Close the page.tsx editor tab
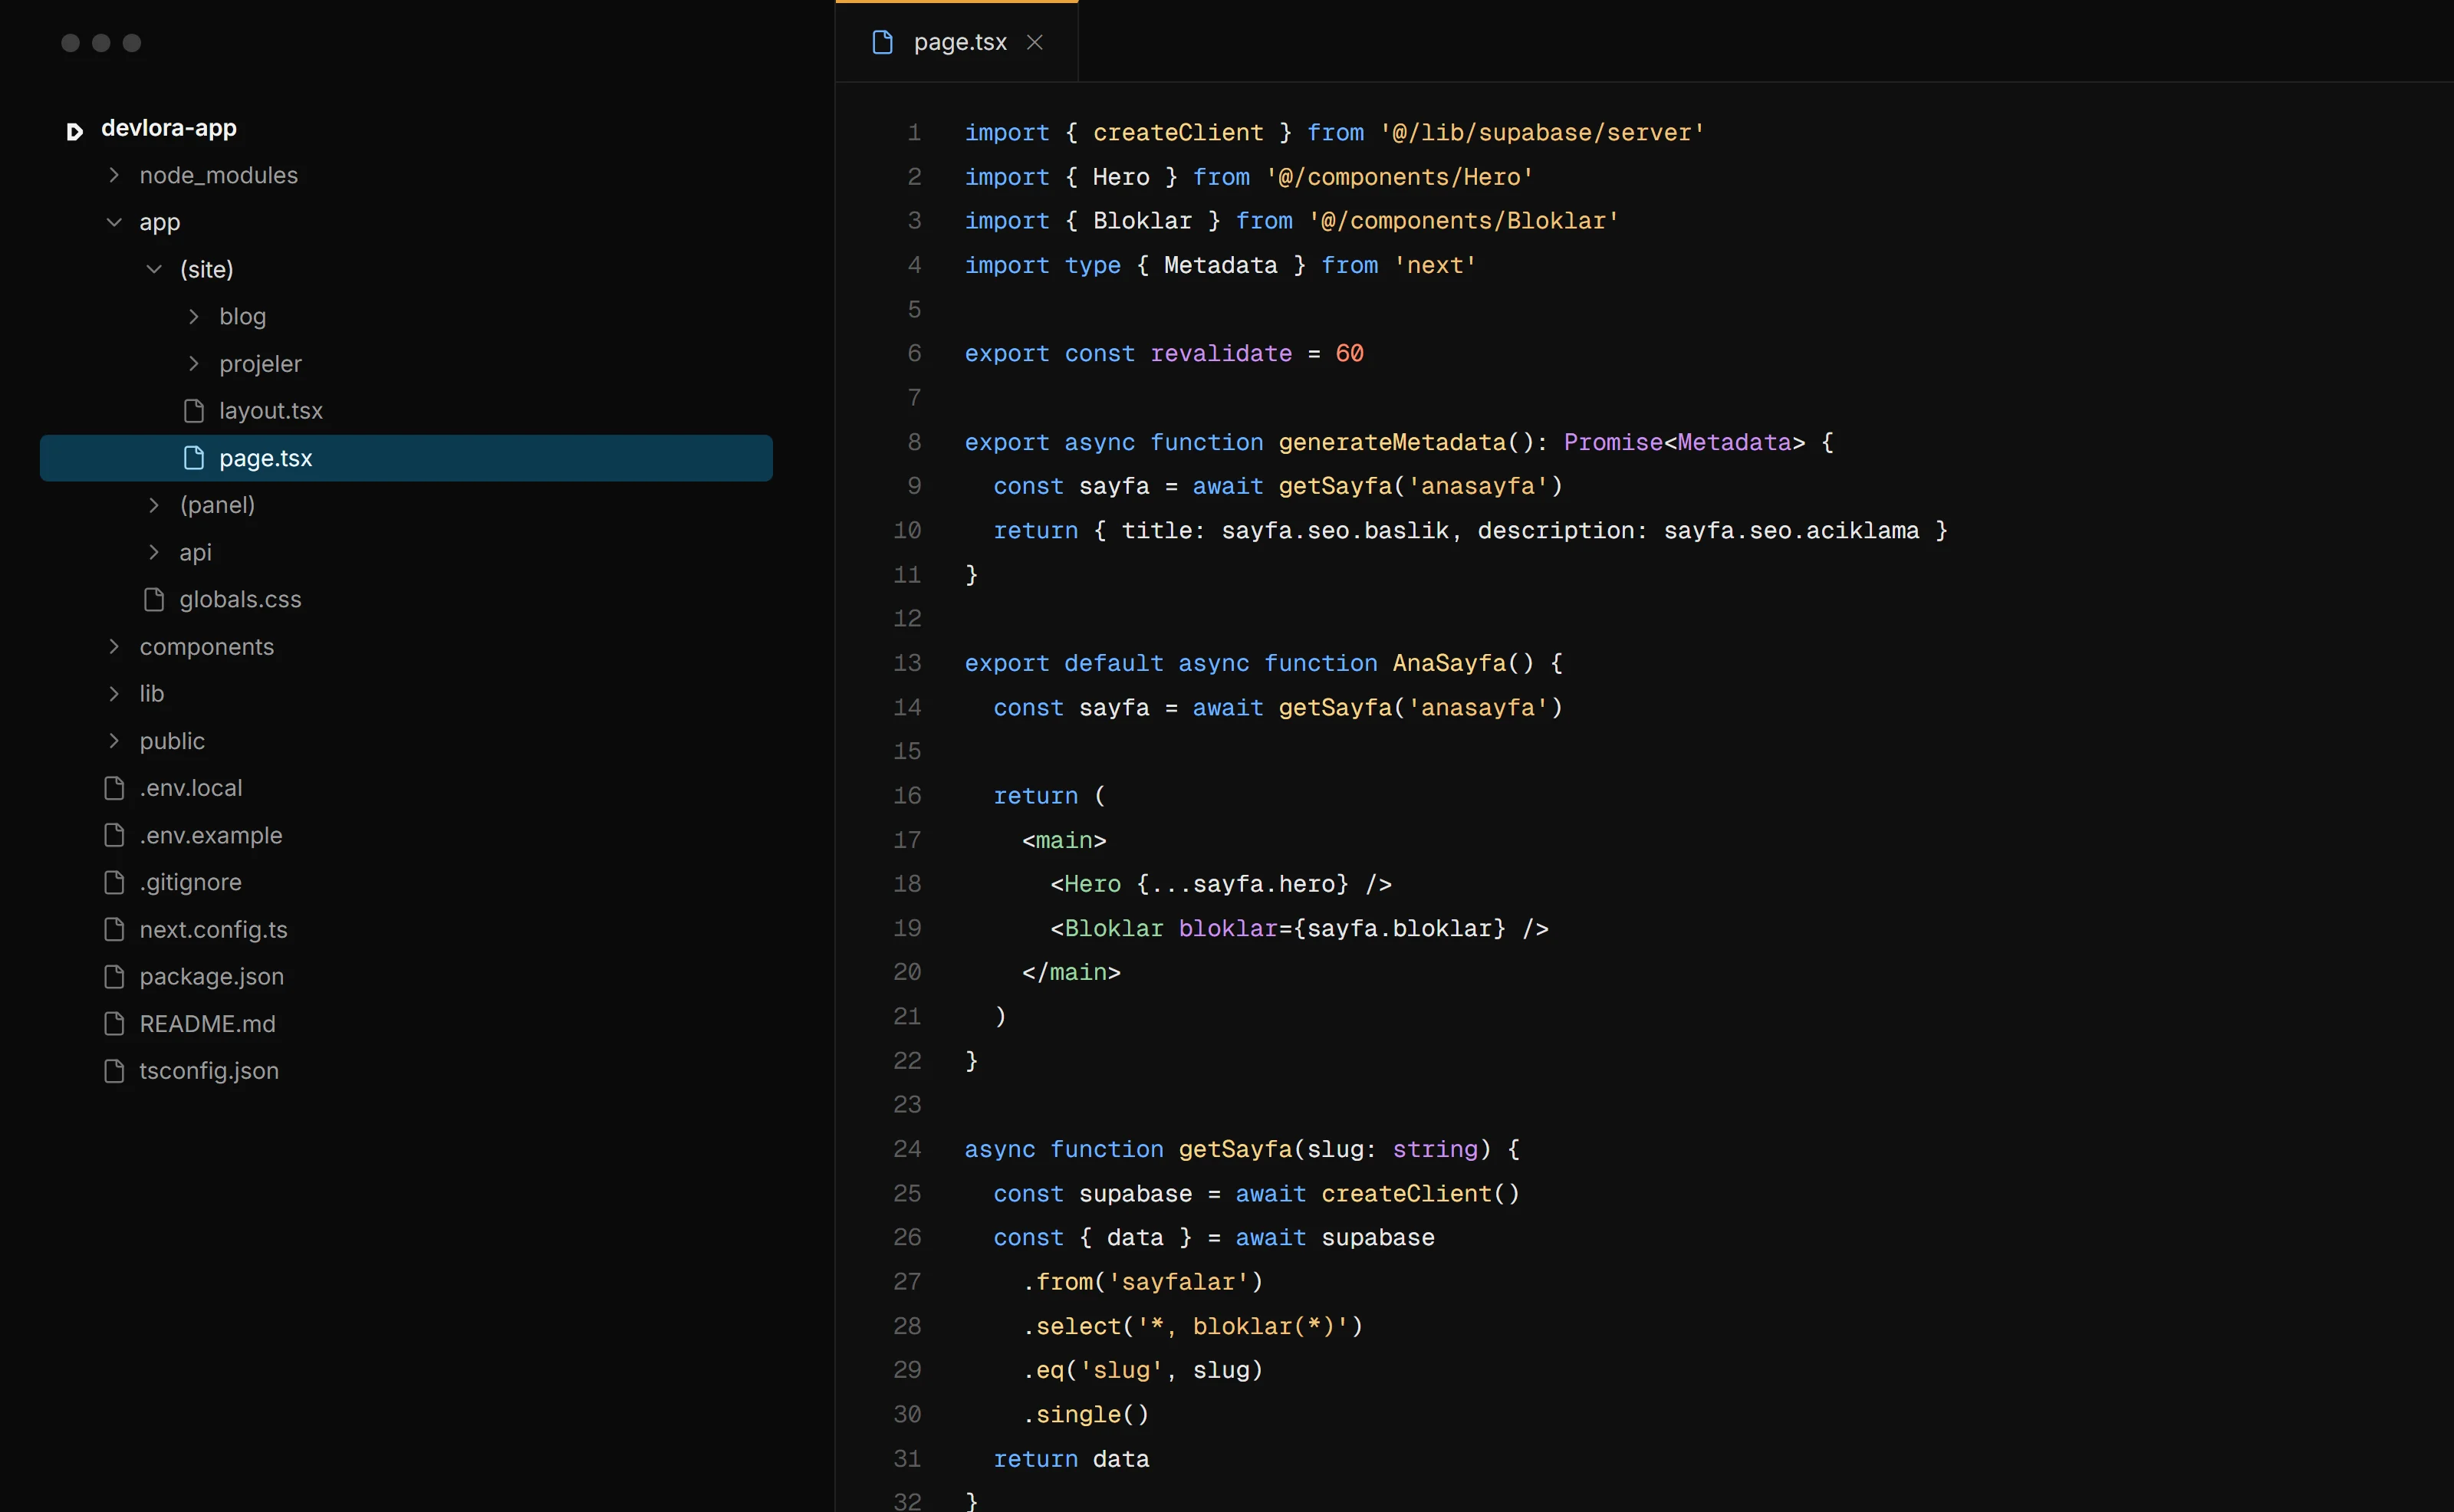Image resolution: width=2454 pixels, height=1512 pixels. pos(1035,42)
